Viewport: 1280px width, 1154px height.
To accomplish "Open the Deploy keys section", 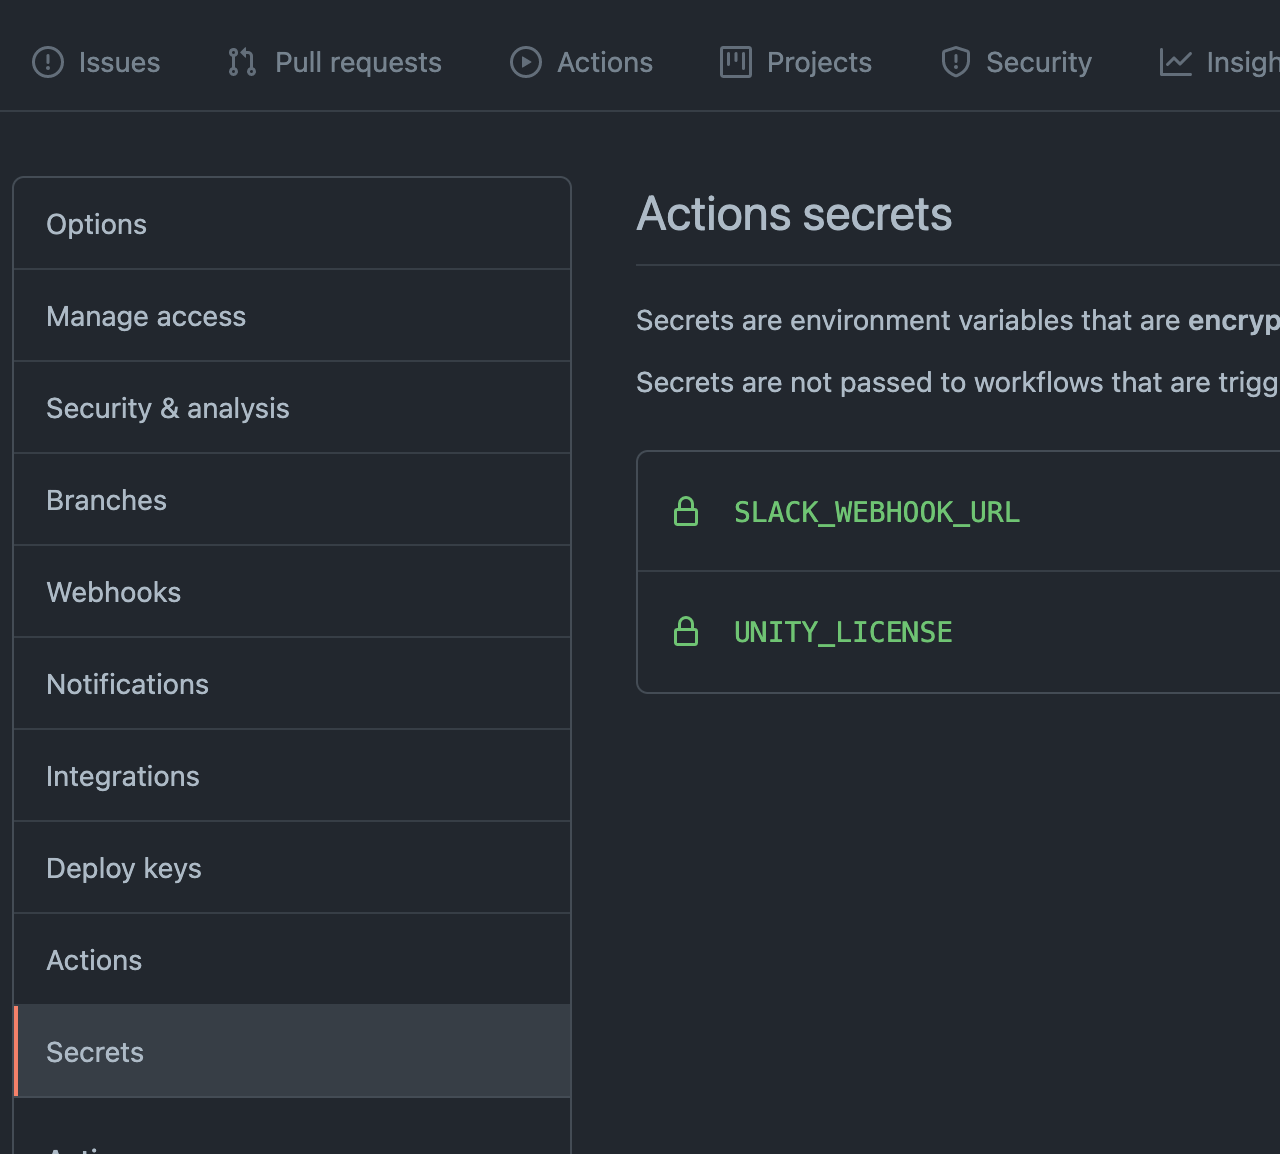I will pos(124,868).
